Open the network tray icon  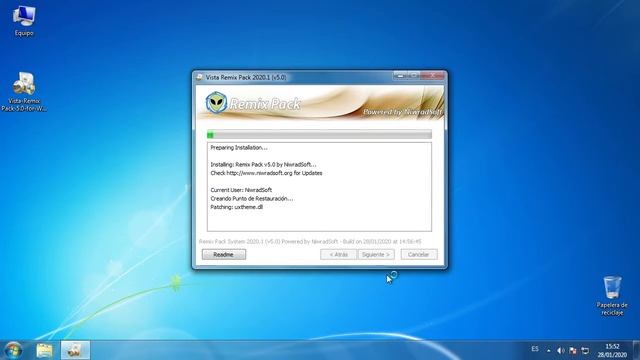pos(585,351)
